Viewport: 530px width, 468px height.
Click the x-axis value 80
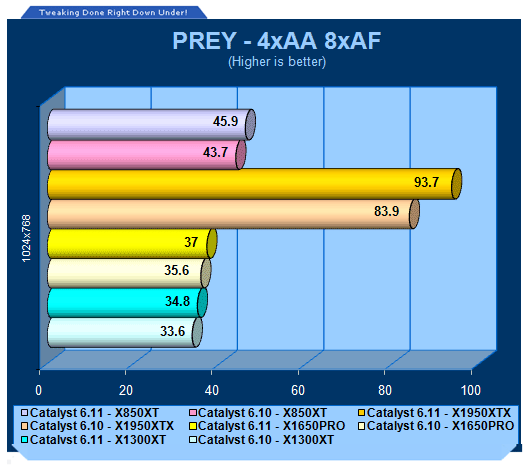pos(385,390)
